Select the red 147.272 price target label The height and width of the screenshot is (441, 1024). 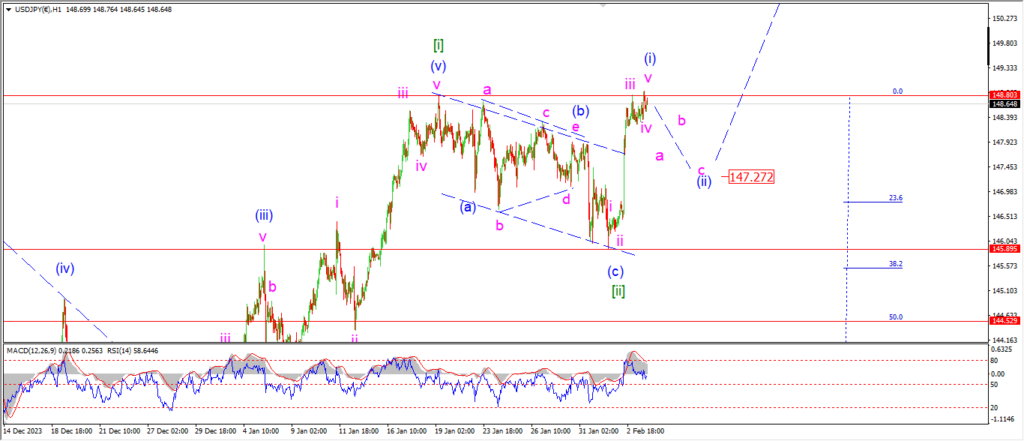(752, 176)
